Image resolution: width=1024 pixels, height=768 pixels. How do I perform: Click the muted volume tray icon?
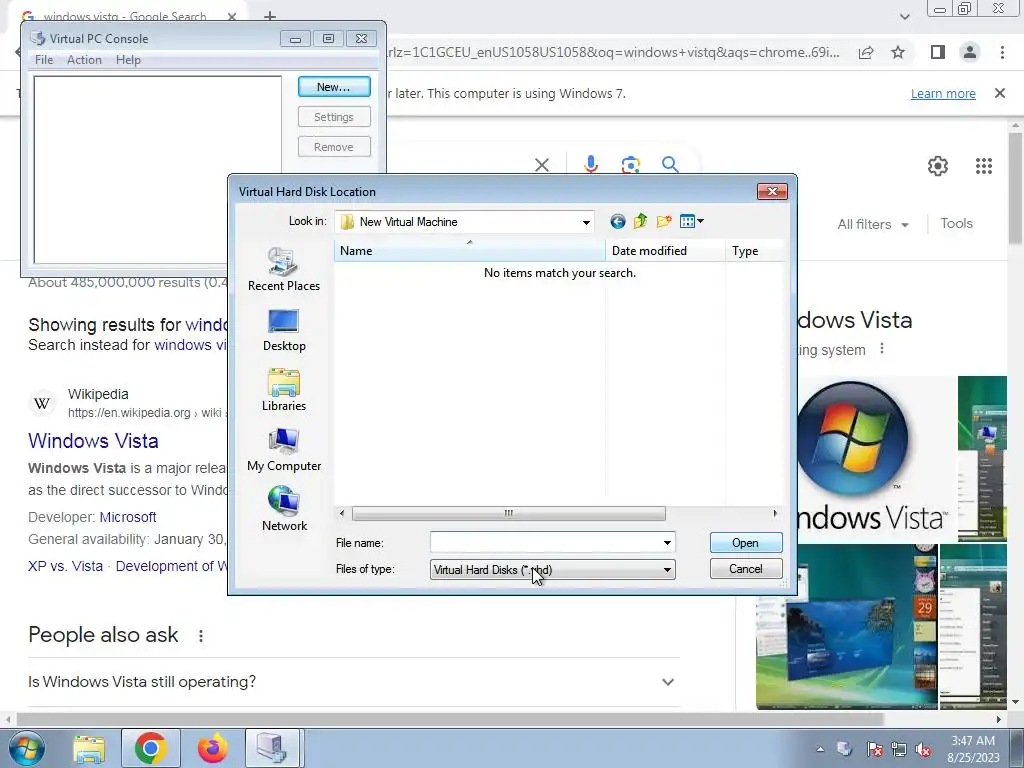pos(923,749)
